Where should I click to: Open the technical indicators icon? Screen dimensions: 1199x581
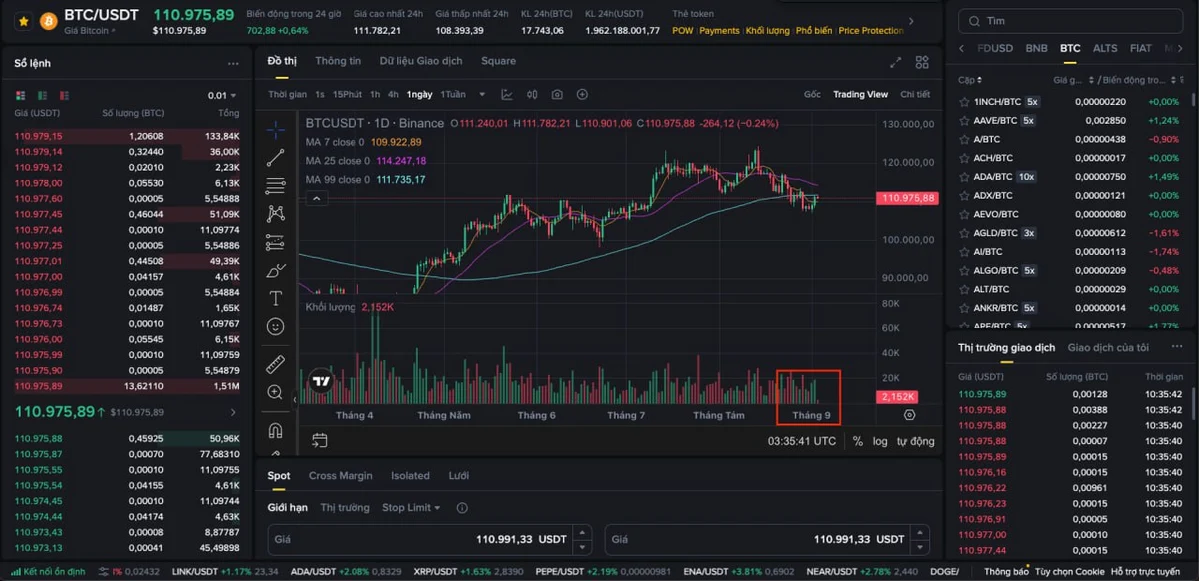click(507, 94)
